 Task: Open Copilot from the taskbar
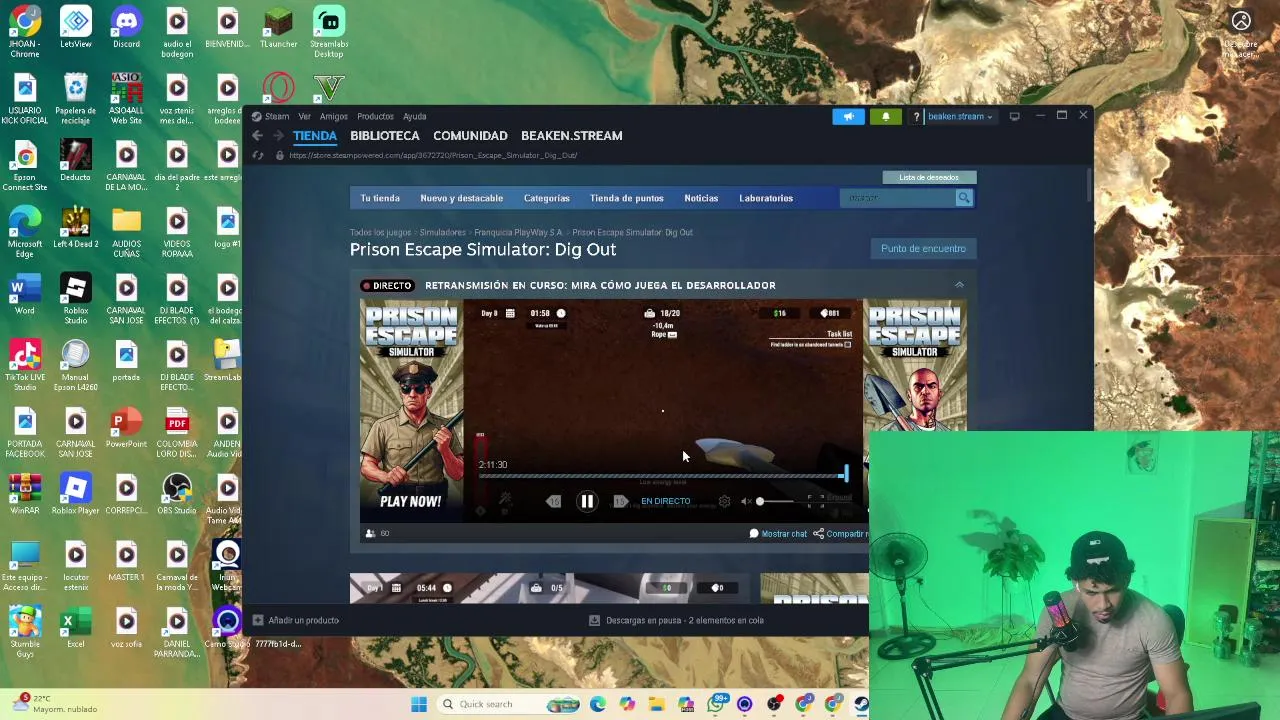click(627, 704)
